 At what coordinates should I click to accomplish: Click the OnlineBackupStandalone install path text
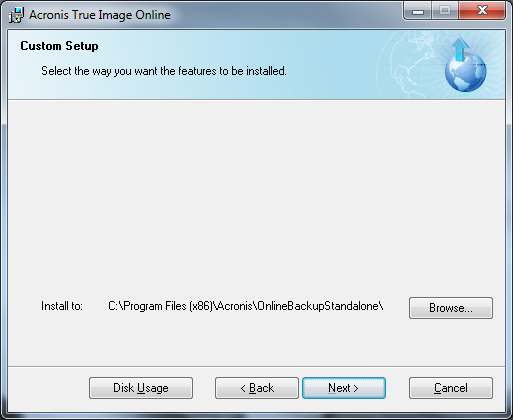coord(246,306)
